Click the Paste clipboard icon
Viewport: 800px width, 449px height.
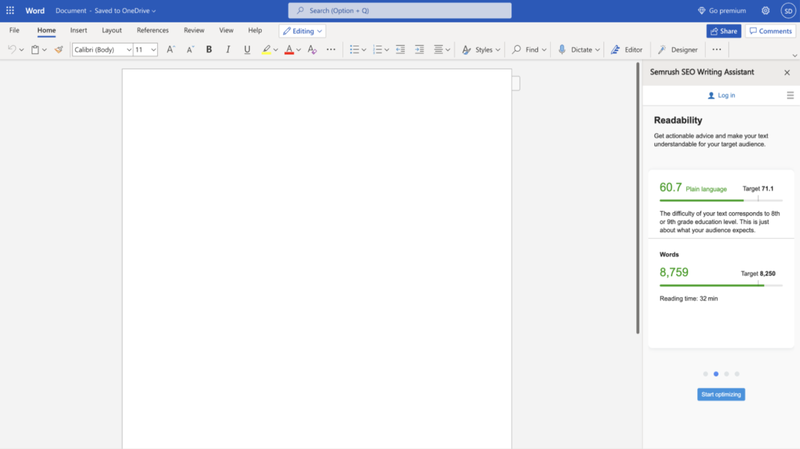35,49
